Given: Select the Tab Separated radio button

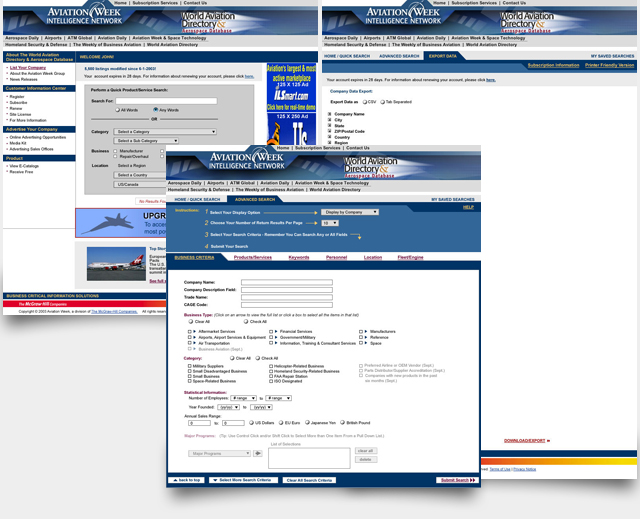Looking at the screenshot, I should (382, 102).
